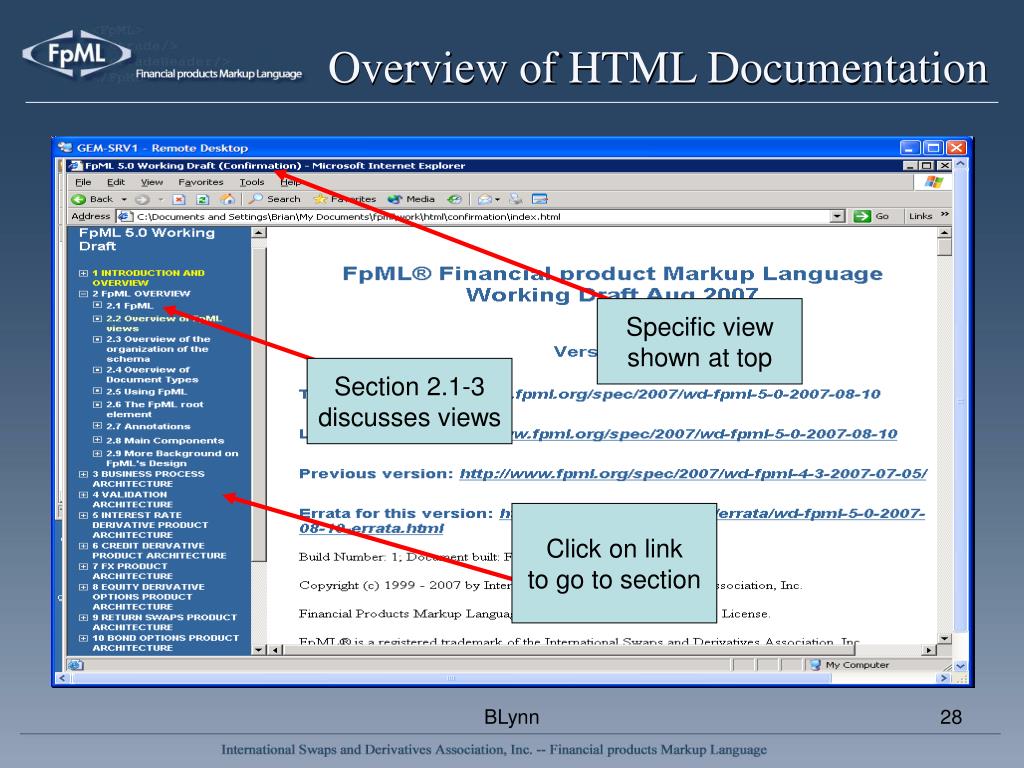Expand section 7 FX Product tree node

pos(83,567)
